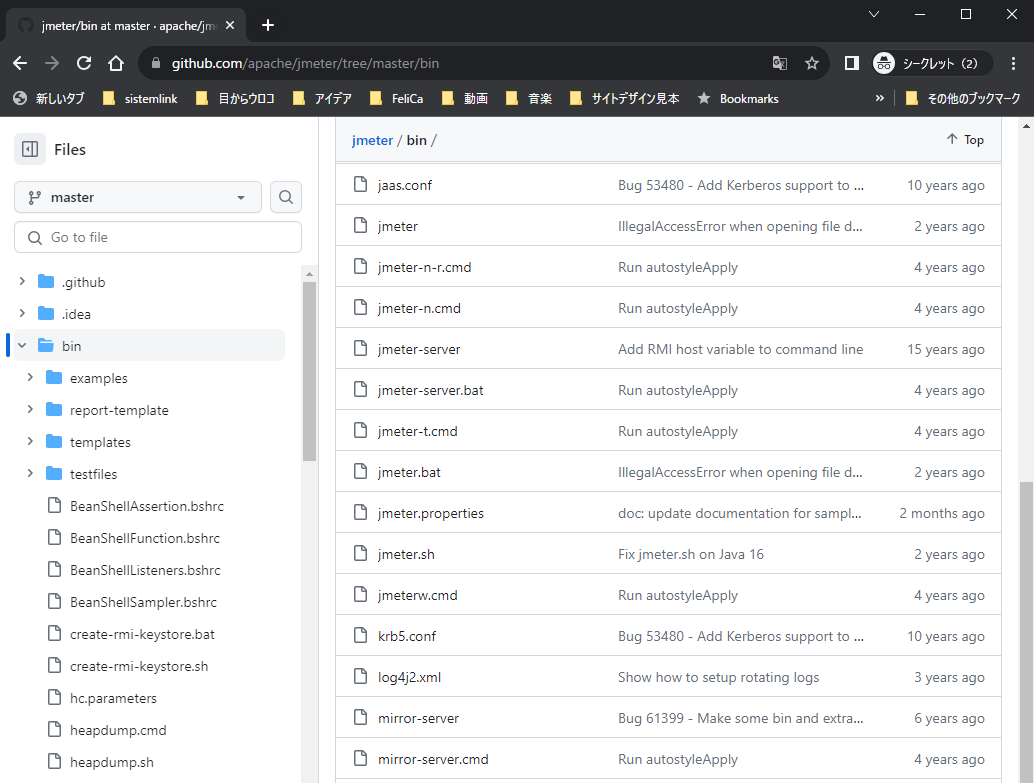Open BeanShellListeners.bshrc in file tree
1034x783 pixels.
pyautogui.click(x=145, y=570)
